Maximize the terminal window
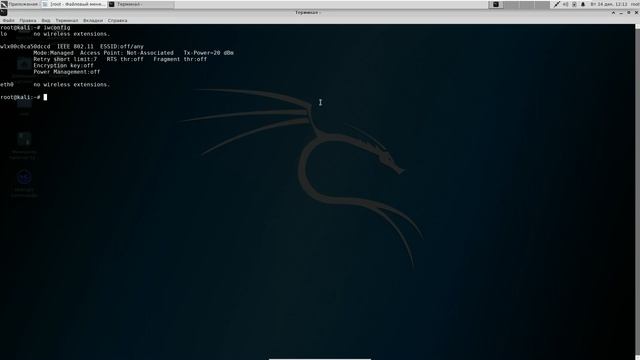640x360 pixels. point(629,13)
